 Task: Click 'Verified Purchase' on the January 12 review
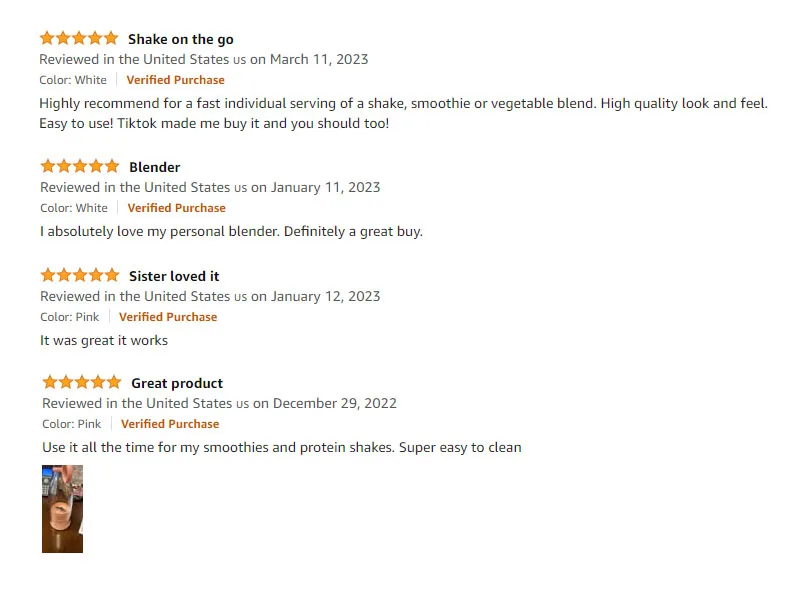(x=168, y=317)
